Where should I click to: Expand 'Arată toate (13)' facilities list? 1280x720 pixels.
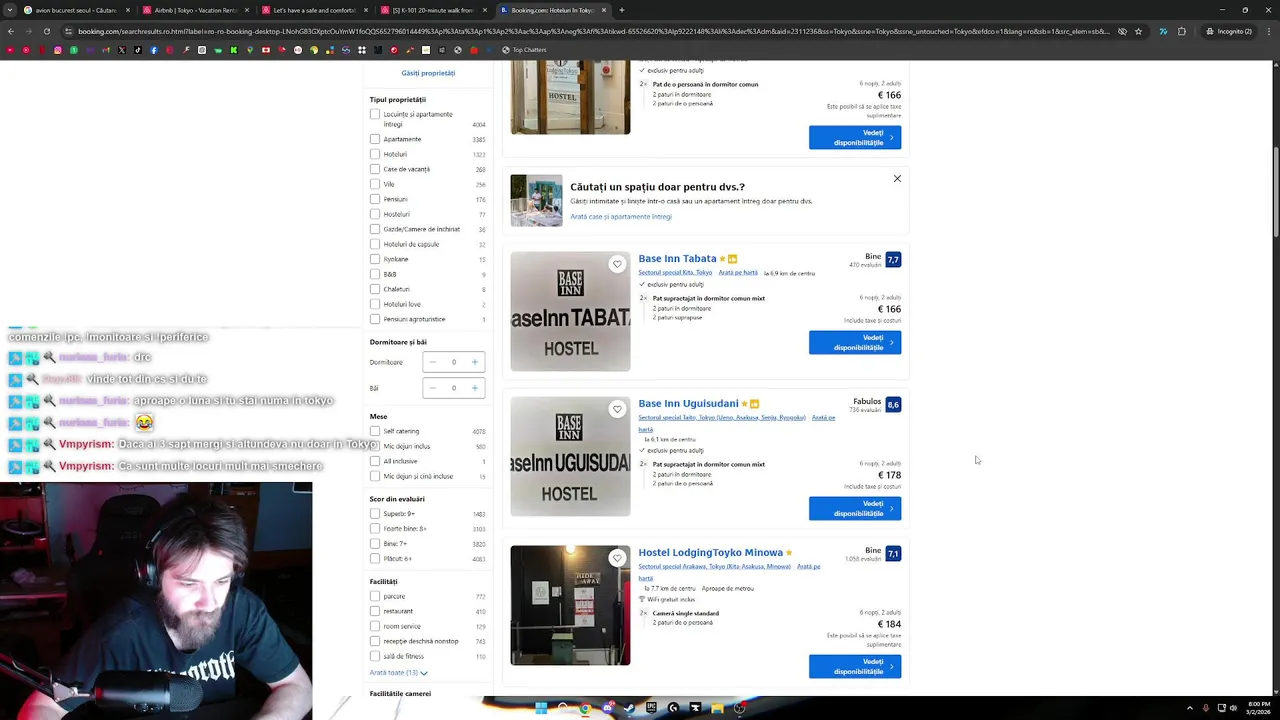(398, 673)
